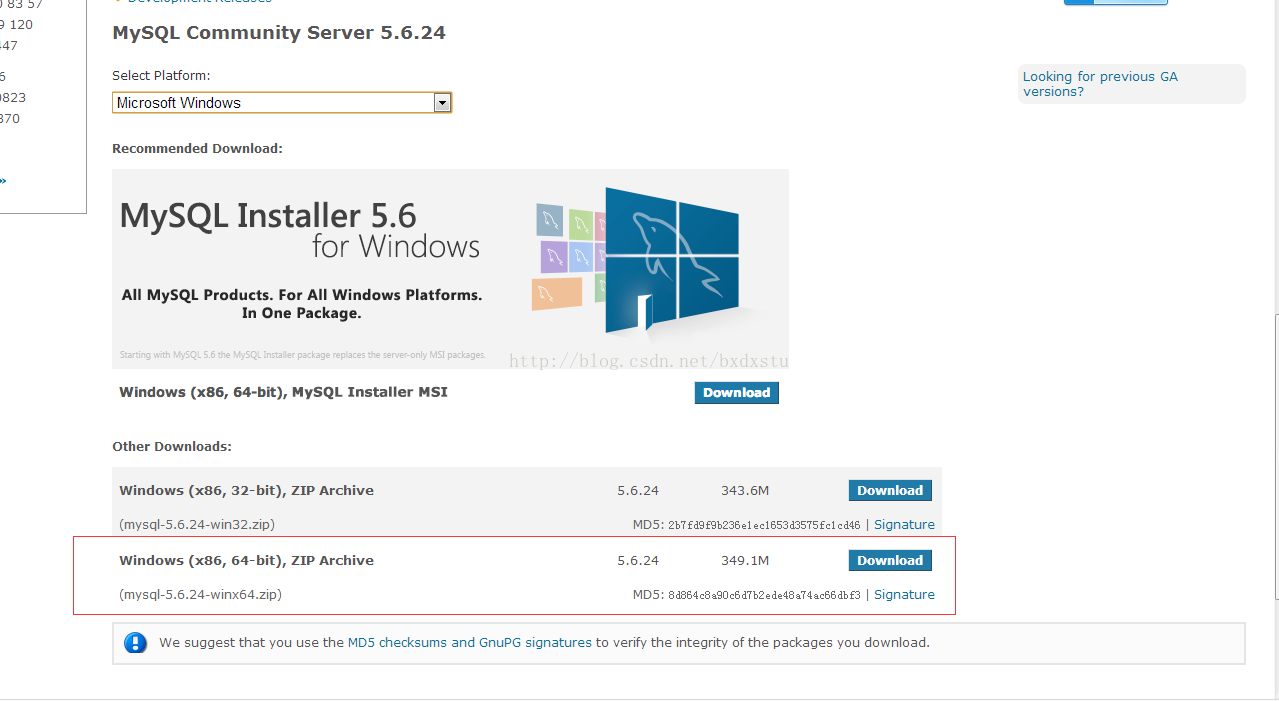Select the 'Other Downloads:' label
This screenshot has height=701, width=1279.
pyautogui.click(x=172, y=446)
